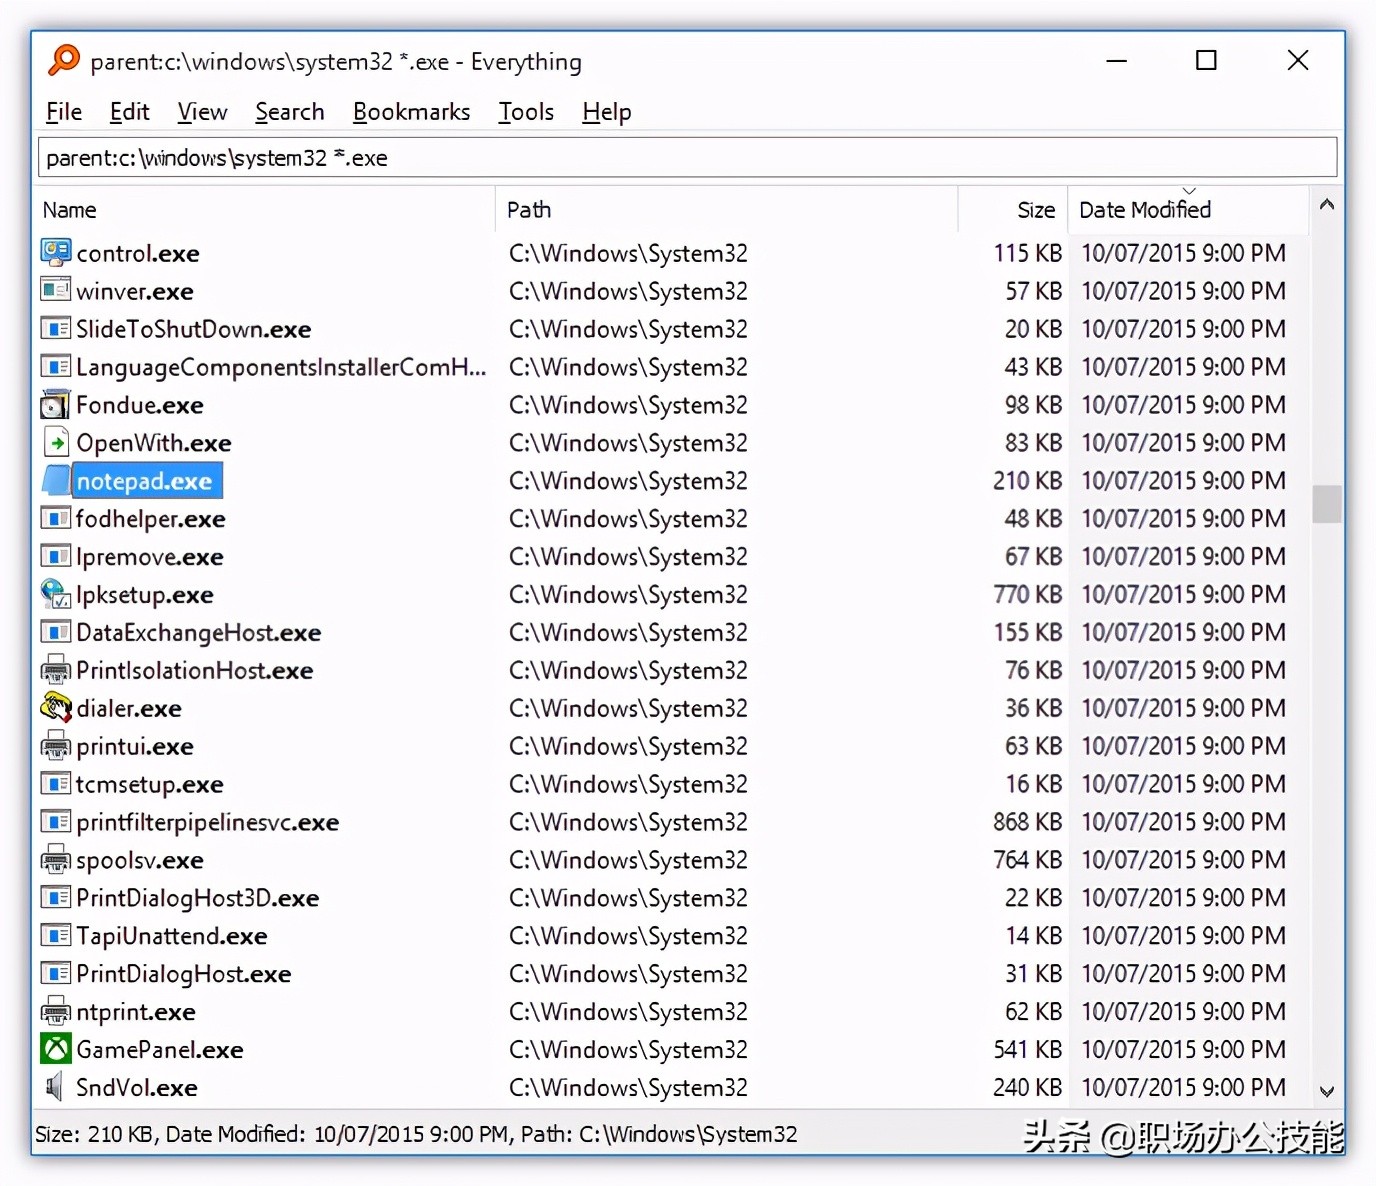Select the winver.exe file name
Viewport: 1376px width, 1186px height.
pyautogui.click(x=135, y=292)
